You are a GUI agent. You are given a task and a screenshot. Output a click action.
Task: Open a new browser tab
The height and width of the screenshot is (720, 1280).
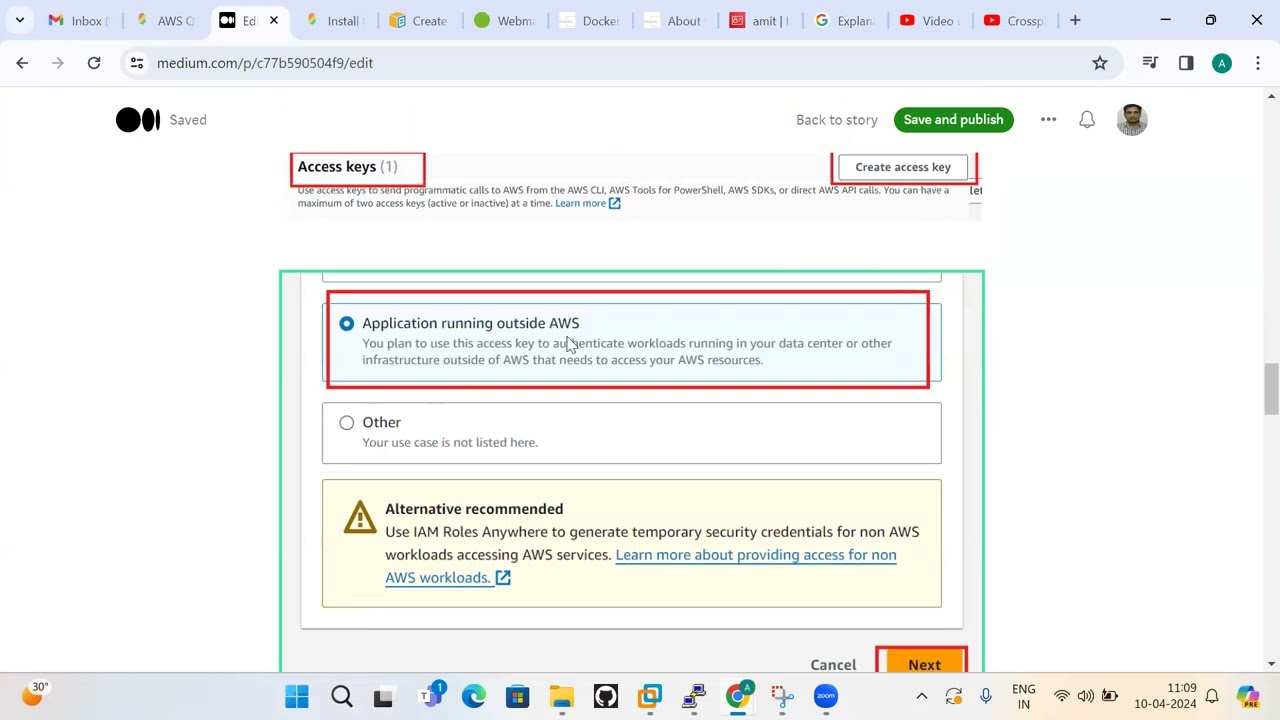[x=1075, y=20]
